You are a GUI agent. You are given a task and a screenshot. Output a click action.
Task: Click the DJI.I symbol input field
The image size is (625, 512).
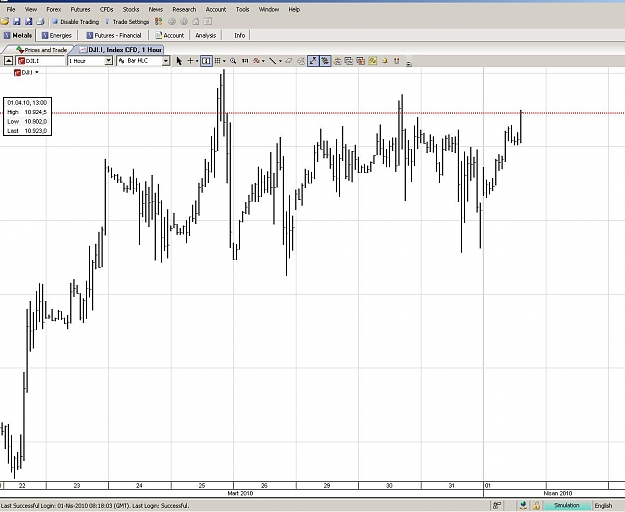[41, 61]
